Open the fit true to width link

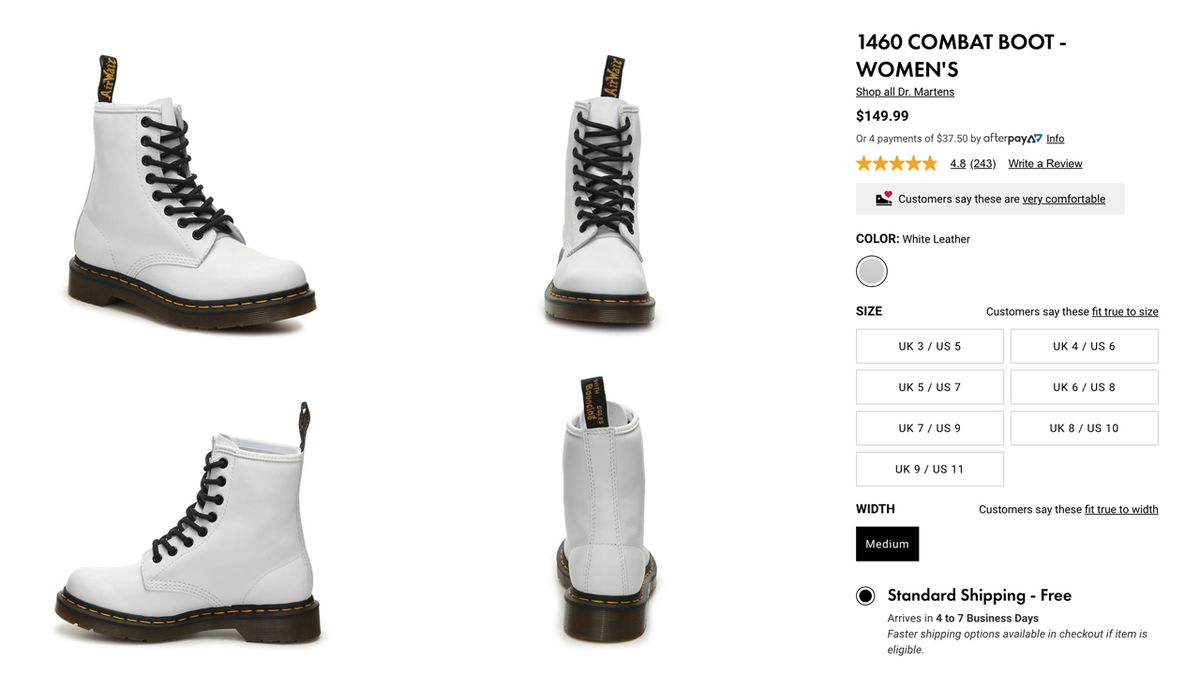pyautogui.click(x=1121, y=509)
